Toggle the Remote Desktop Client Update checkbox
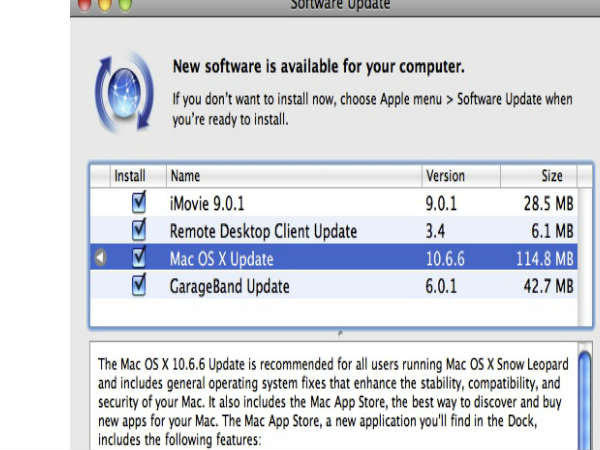Image resolution: width=600 pixels, height=450 pixels. [139, 231]
